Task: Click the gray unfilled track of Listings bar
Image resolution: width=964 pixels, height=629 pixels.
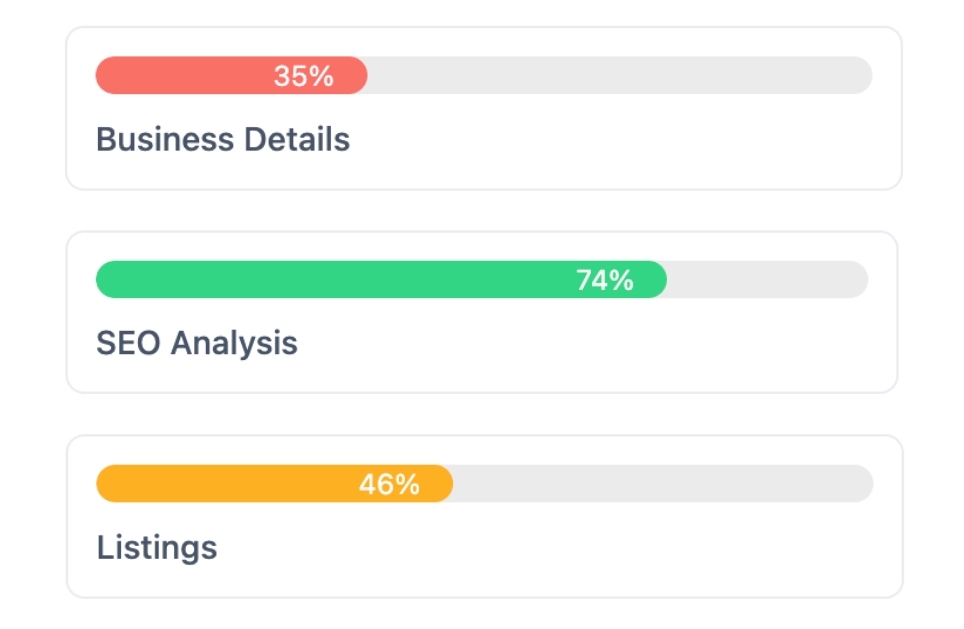Action: [x=660, y=484]
